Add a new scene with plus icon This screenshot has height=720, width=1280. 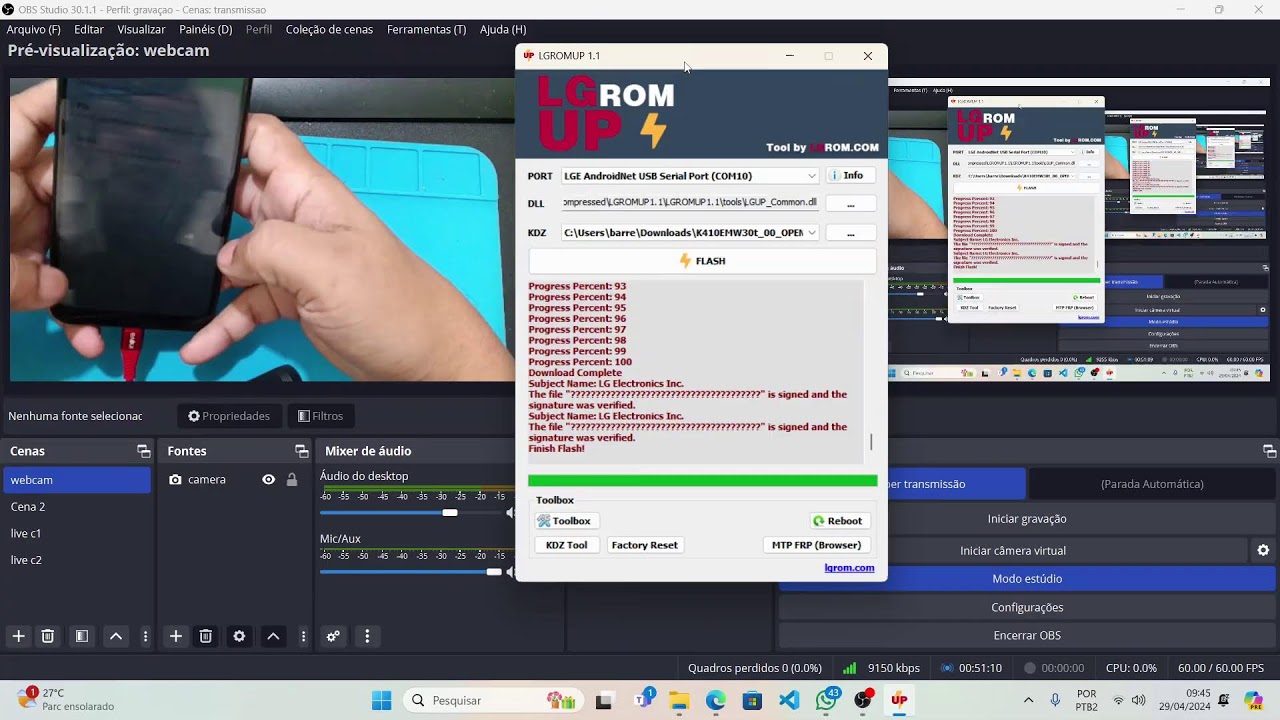coord(18,636)
